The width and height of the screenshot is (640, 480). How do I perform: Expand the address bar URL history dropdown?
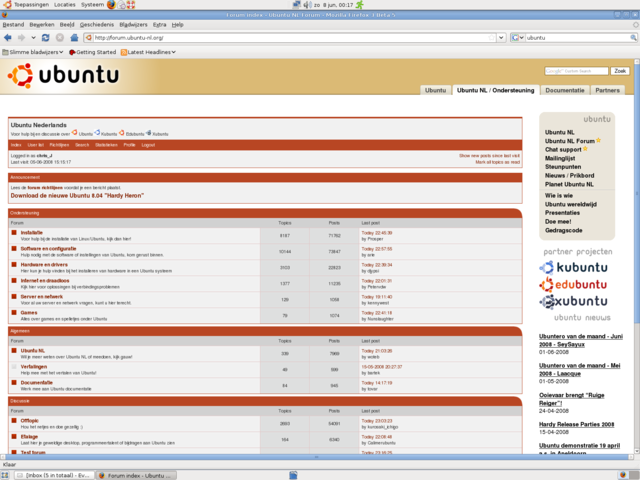[501, 38]
